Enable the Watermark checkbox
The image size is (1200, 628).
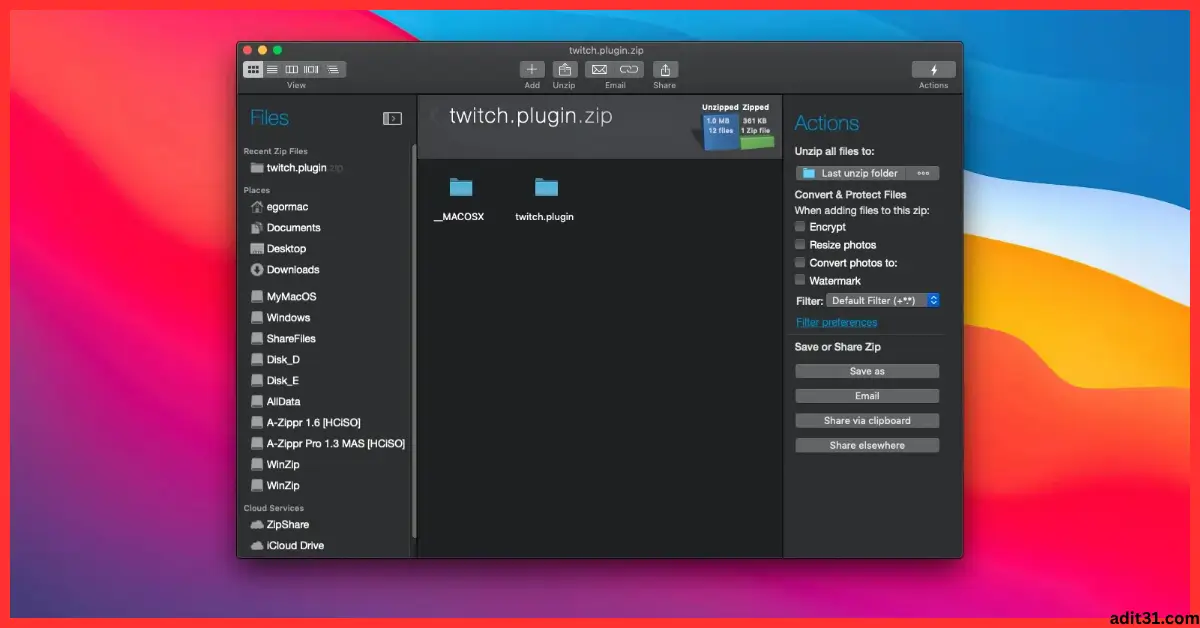(800, 280)
